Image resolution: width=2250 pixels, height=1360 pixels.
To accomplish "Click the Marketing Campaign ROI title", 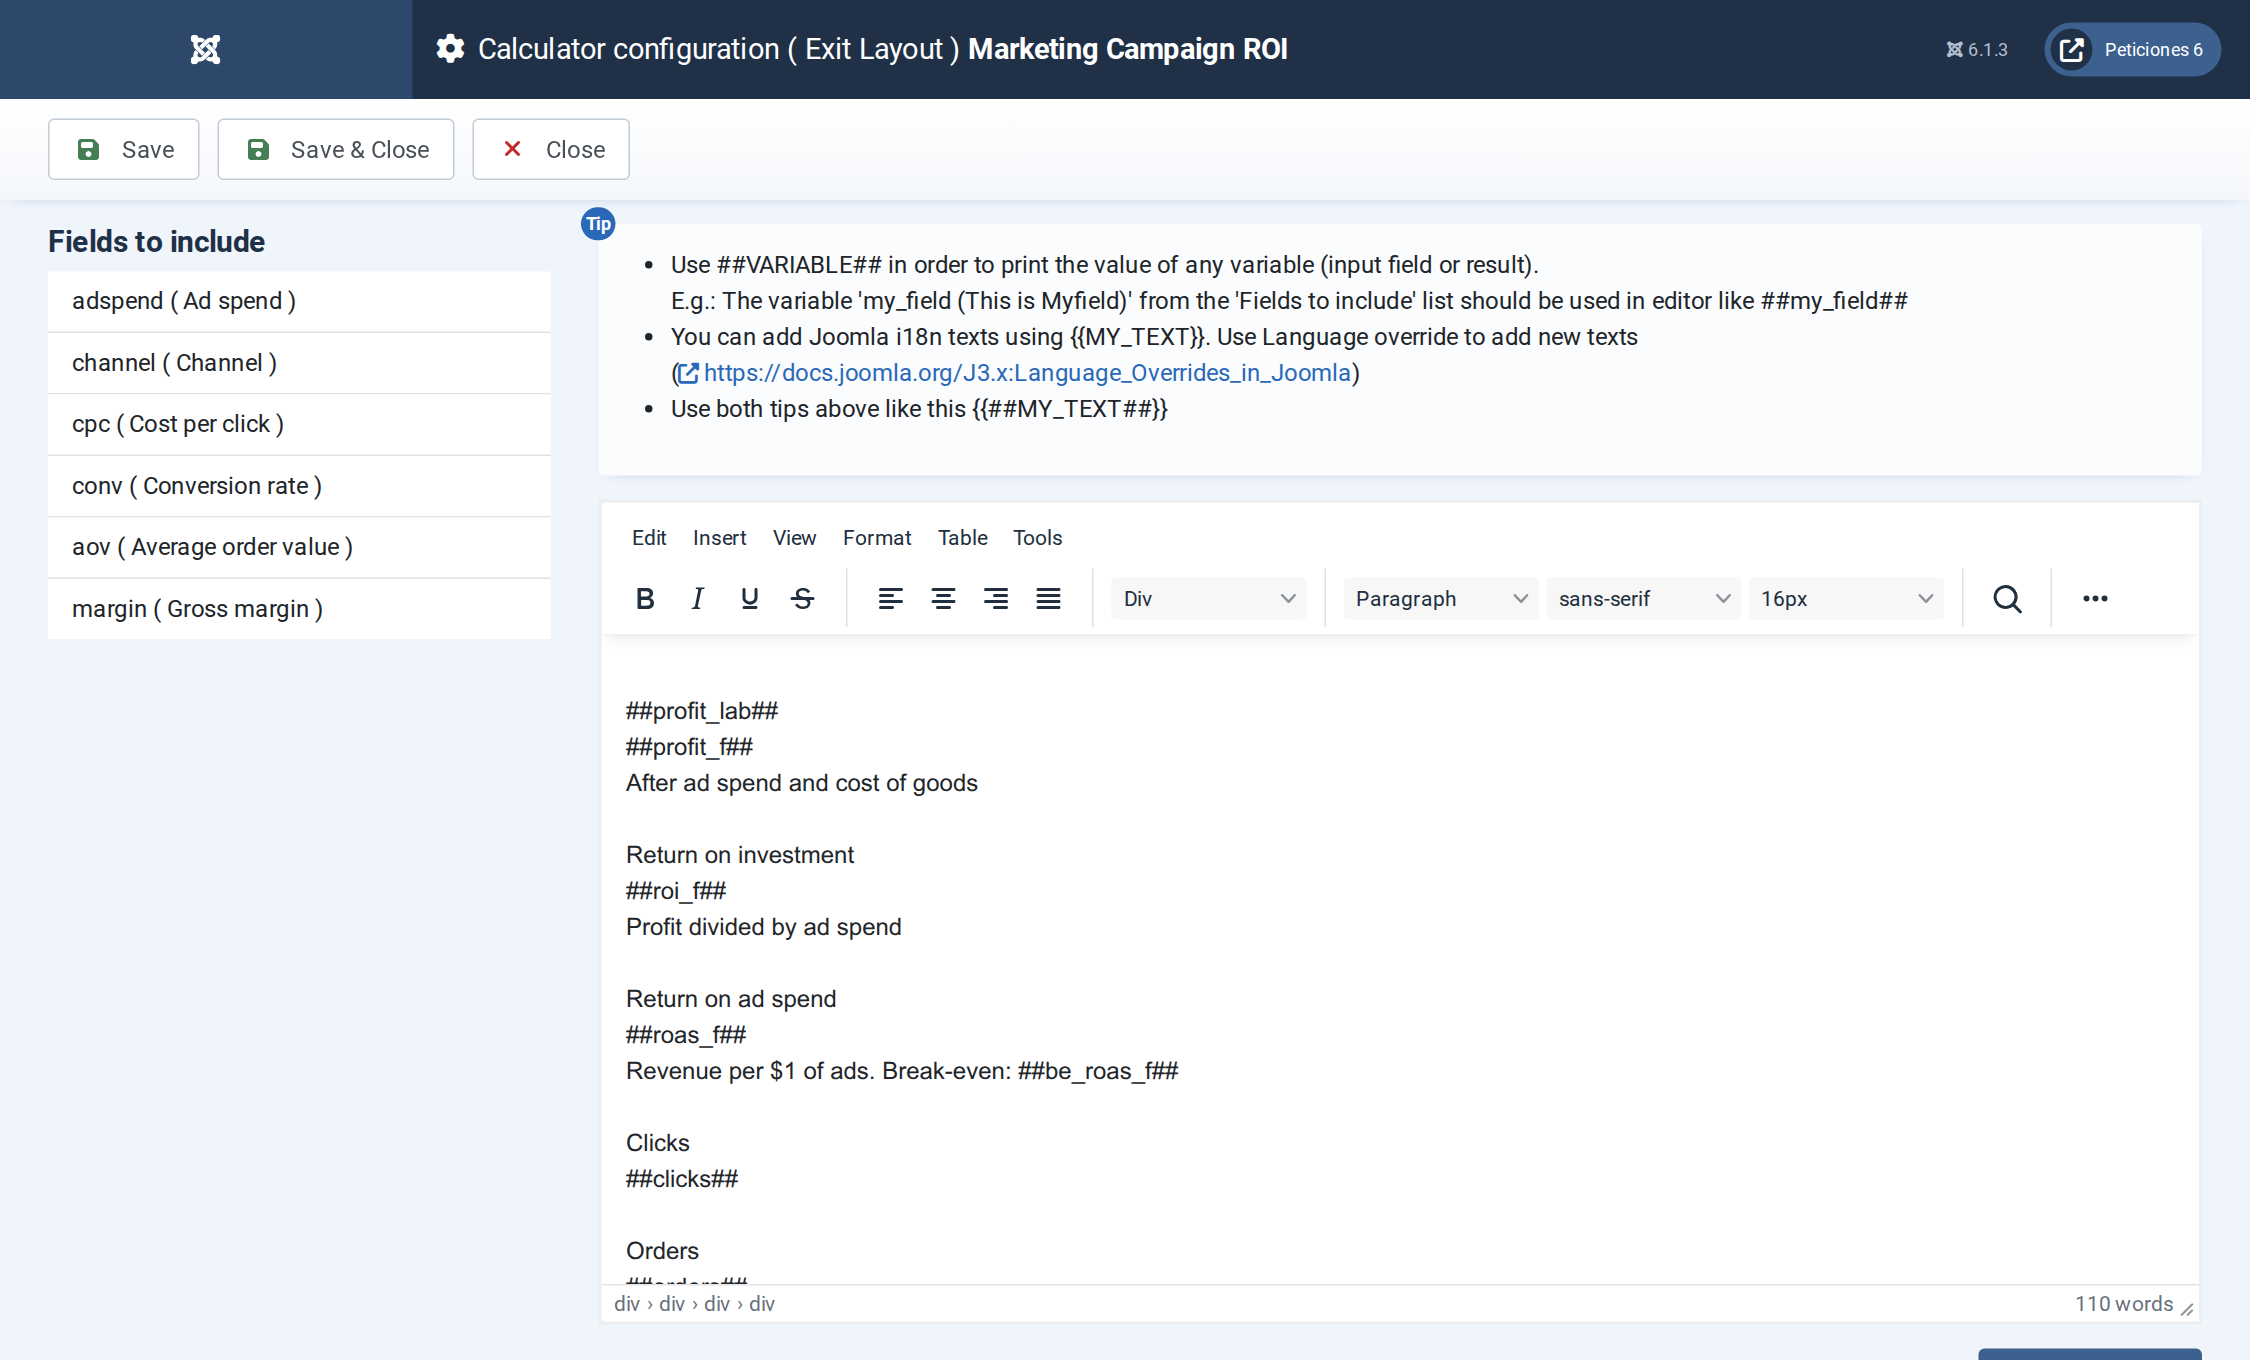I will [x=1127, y=49].
